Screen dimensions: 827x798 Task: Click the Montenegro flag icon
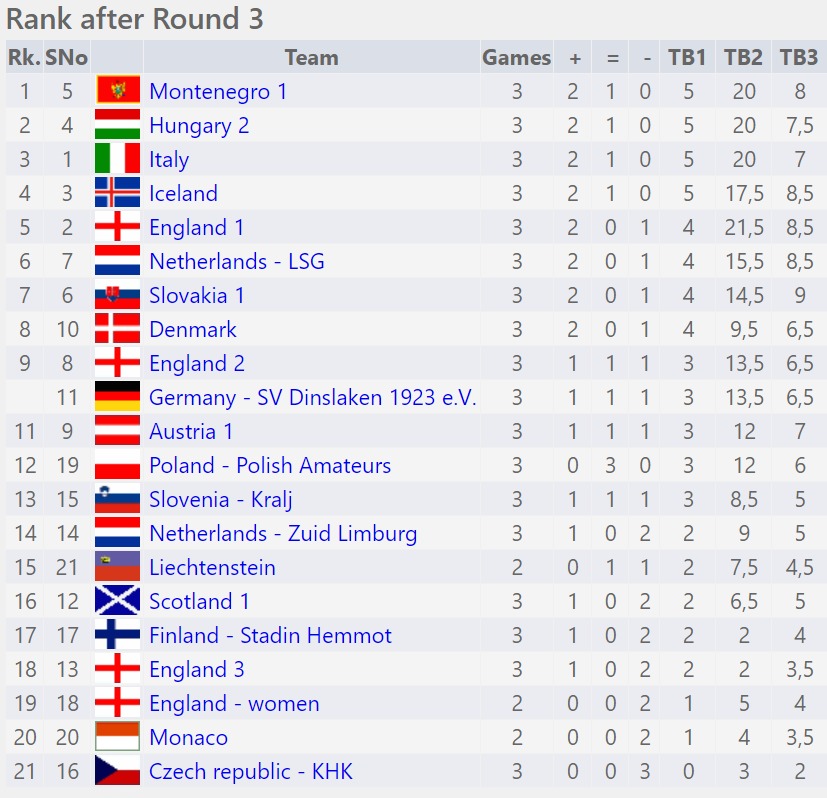click(117, 92)
